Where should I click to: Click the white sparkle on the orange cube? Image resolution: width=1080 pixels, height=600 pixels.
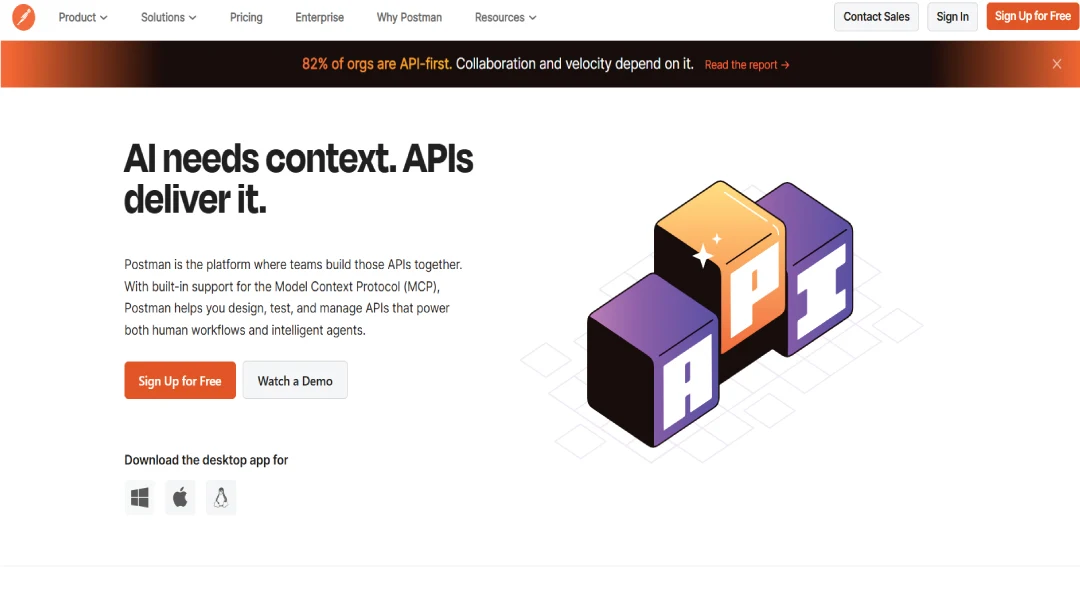point(705,254)
